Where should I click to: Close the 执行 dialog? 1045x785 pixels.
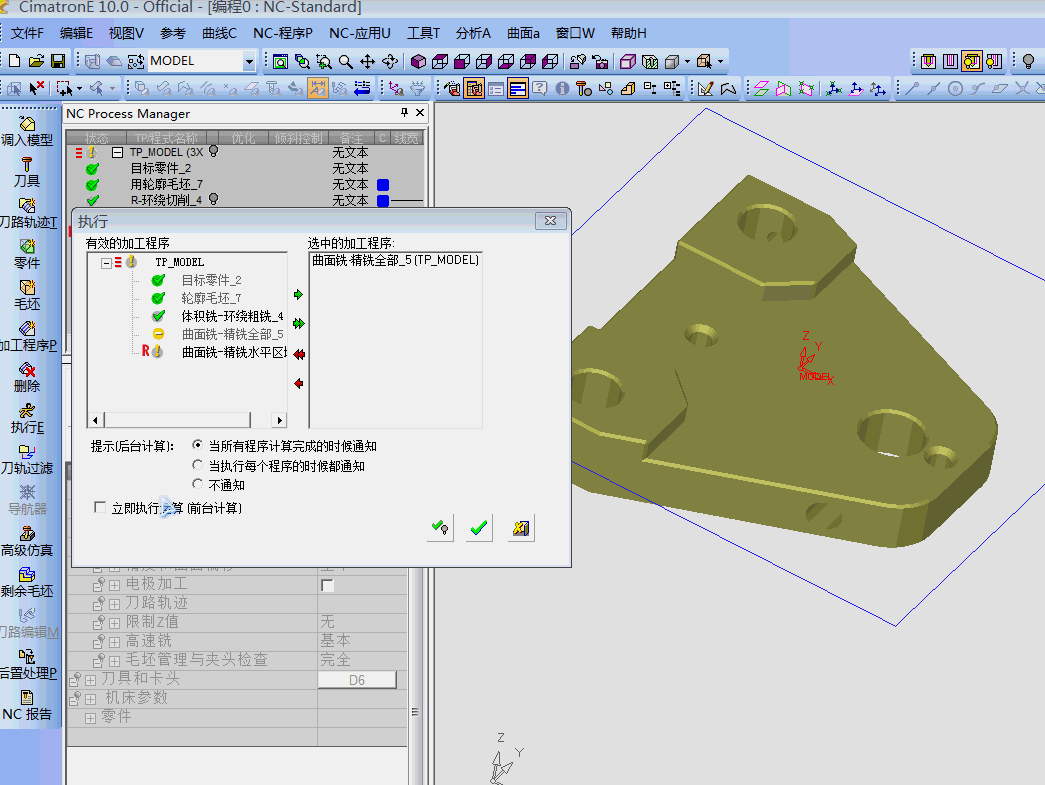[x=551, y=221]
